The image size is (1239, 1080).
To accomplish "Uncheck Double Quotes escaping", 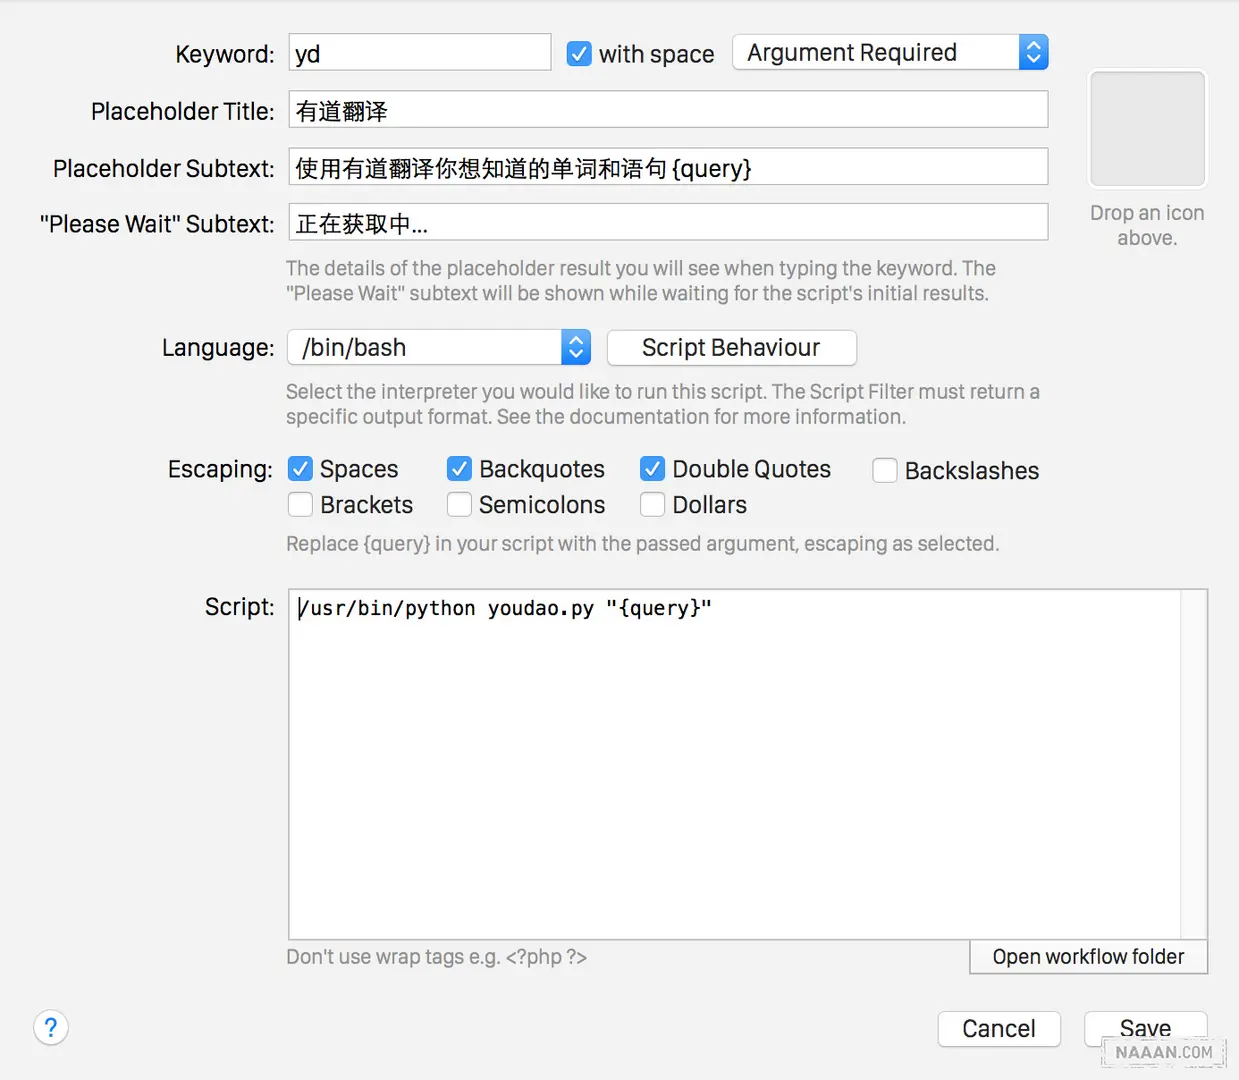I will 652,468.
